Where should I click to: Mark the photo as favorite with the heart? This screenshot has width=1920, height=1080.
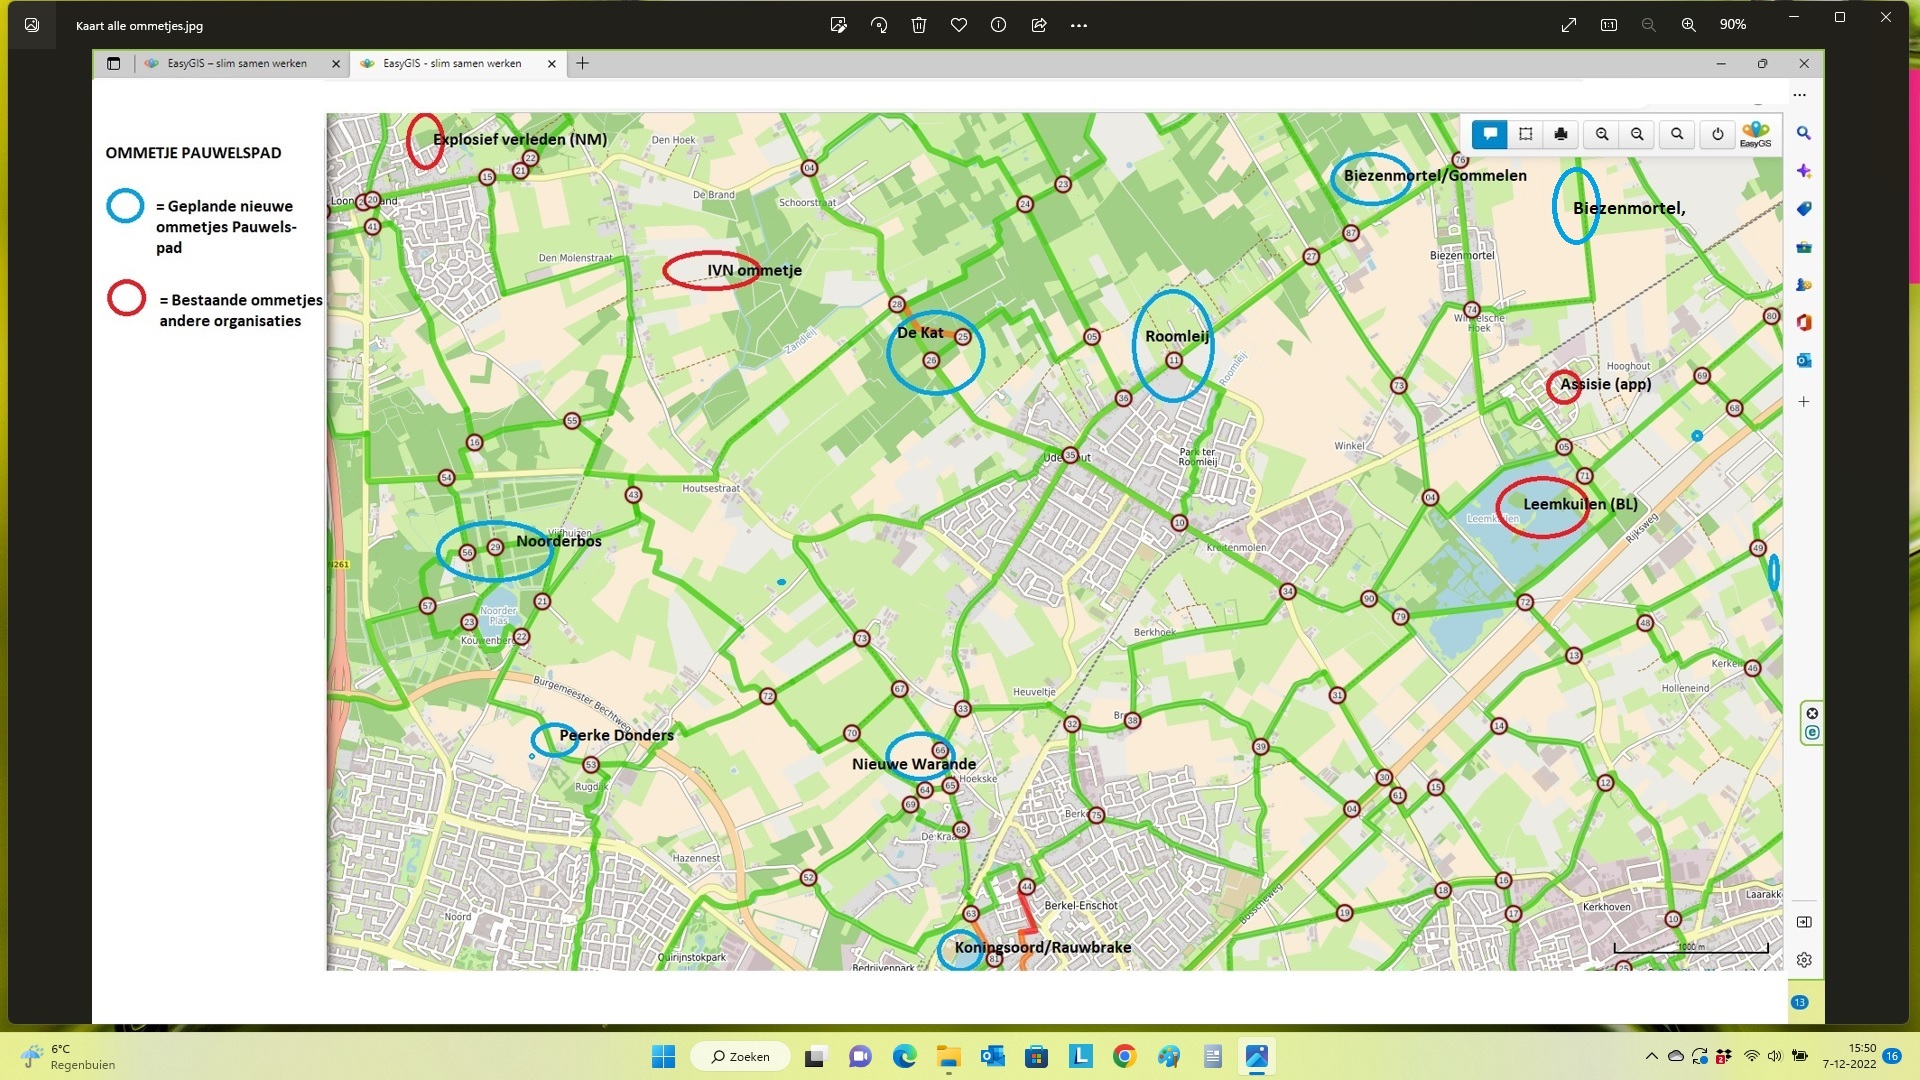click(x=959, y=25)
